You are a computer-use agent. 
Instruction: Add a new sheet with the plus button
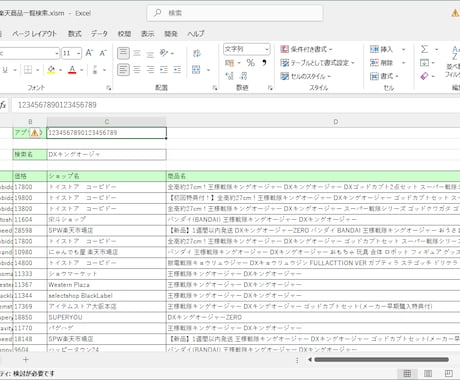(26, 359)
